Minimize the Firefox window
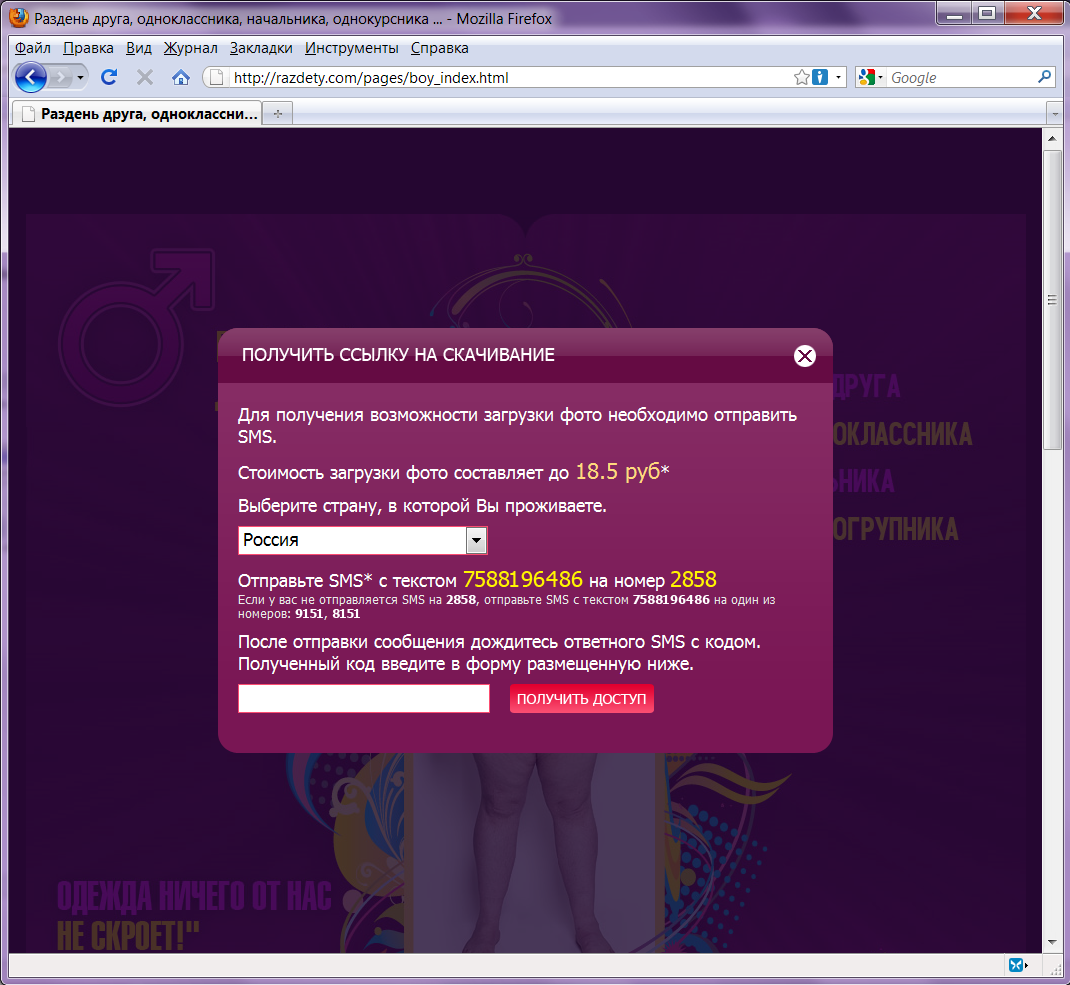Image resolution: width=1070 pixels, height=985 pixels. (x=953, y=13)
